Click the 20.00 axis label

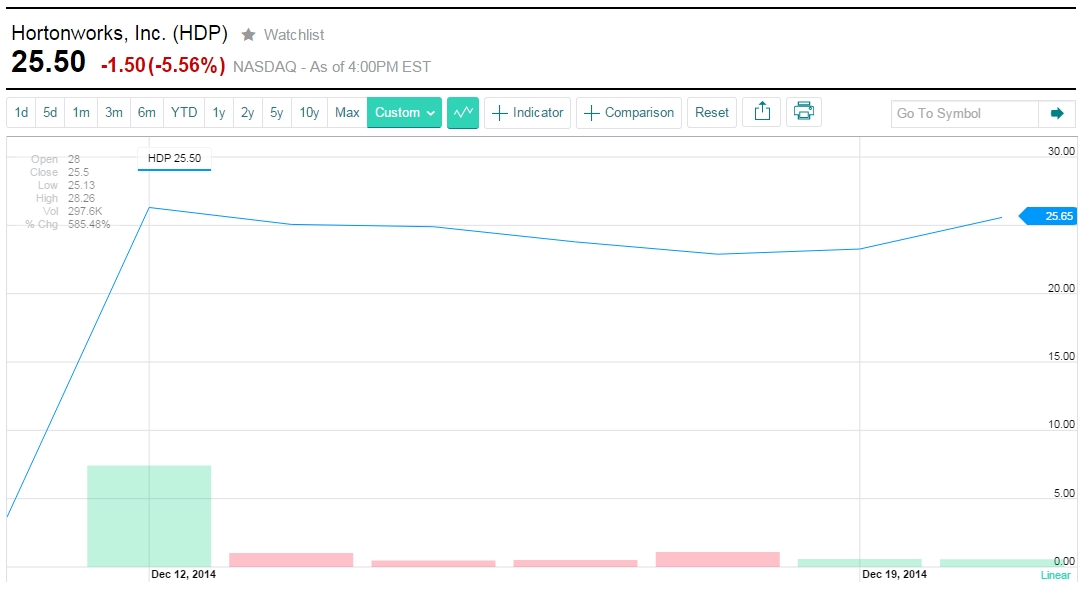(x=1061, y=288)
